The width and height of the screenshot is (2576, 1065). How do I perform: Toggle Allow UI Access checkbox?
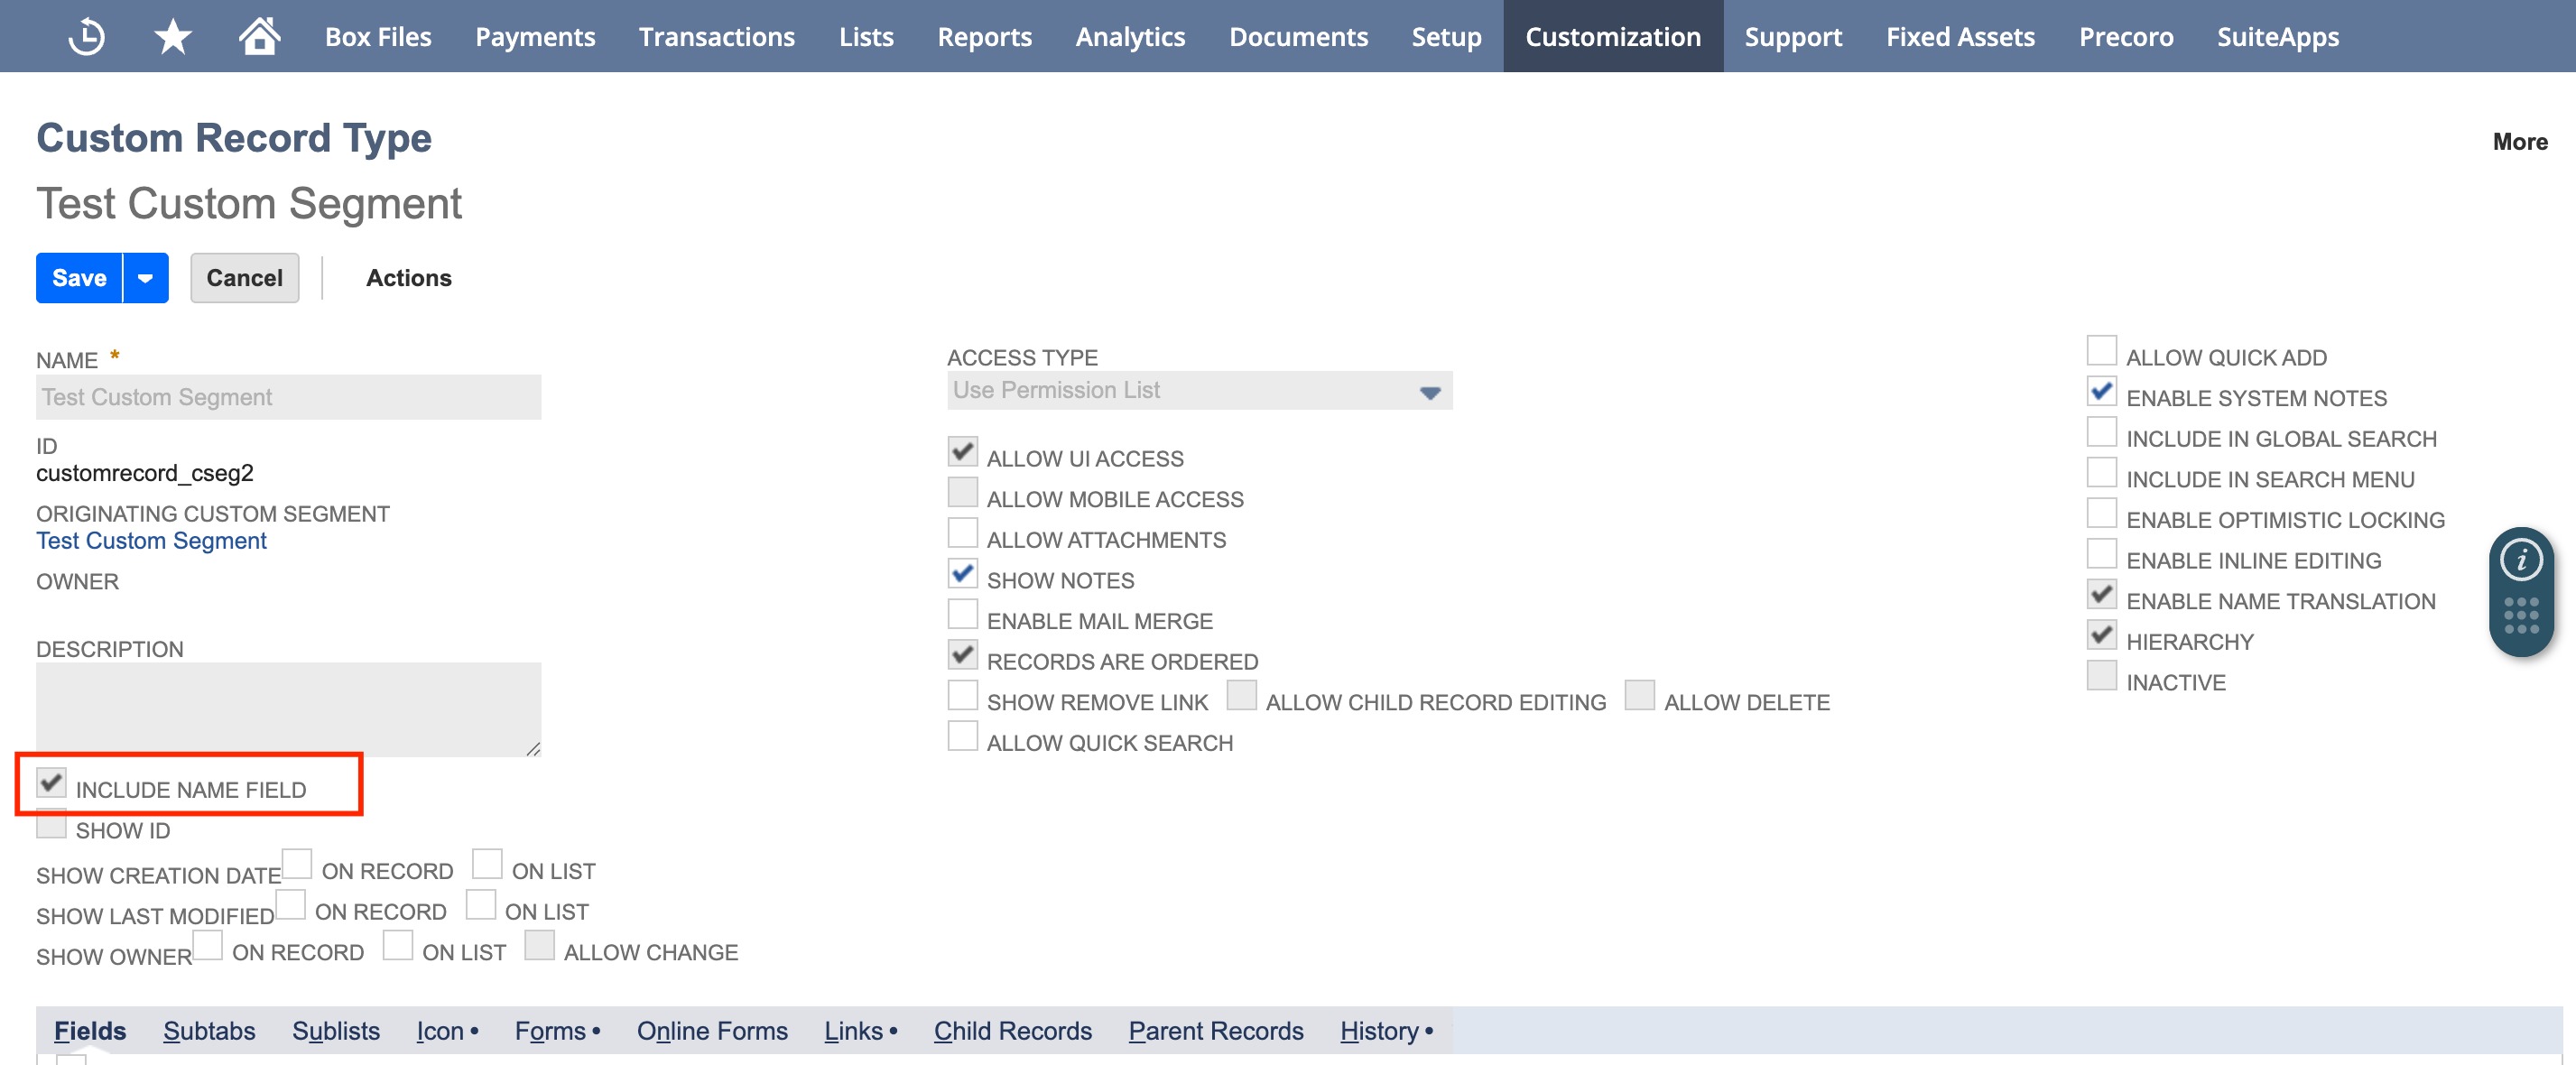coord(962,452)
